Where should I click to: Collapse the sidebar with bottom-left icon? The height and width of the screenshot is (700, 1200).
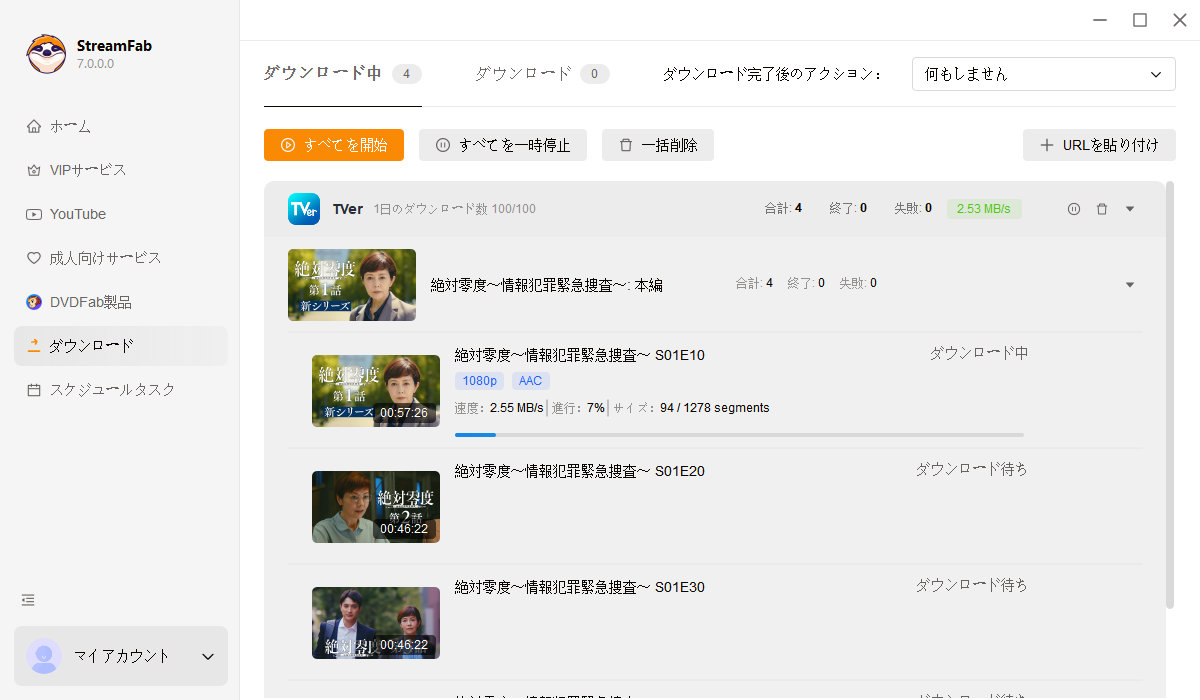[27, 600]
